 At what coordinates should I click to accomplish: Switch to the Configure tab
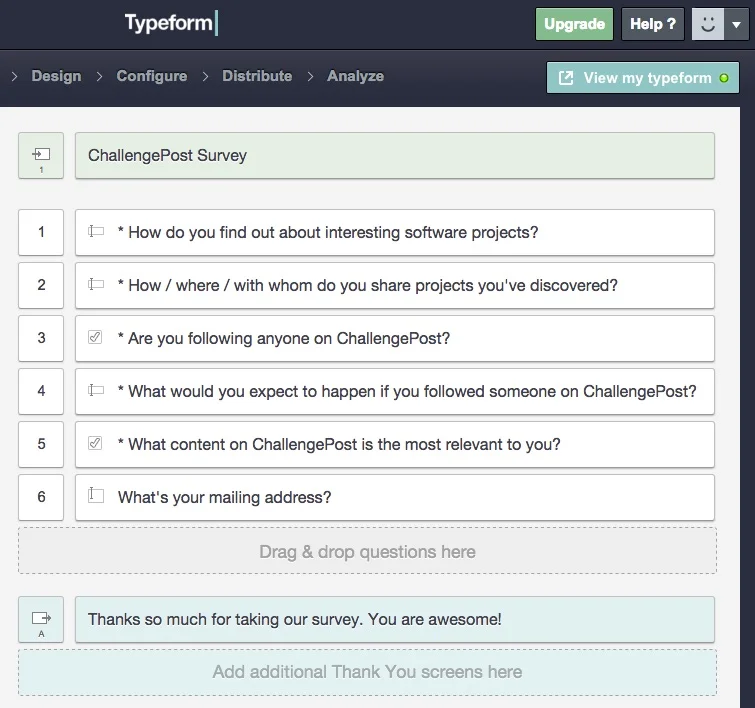click(152, 76)
